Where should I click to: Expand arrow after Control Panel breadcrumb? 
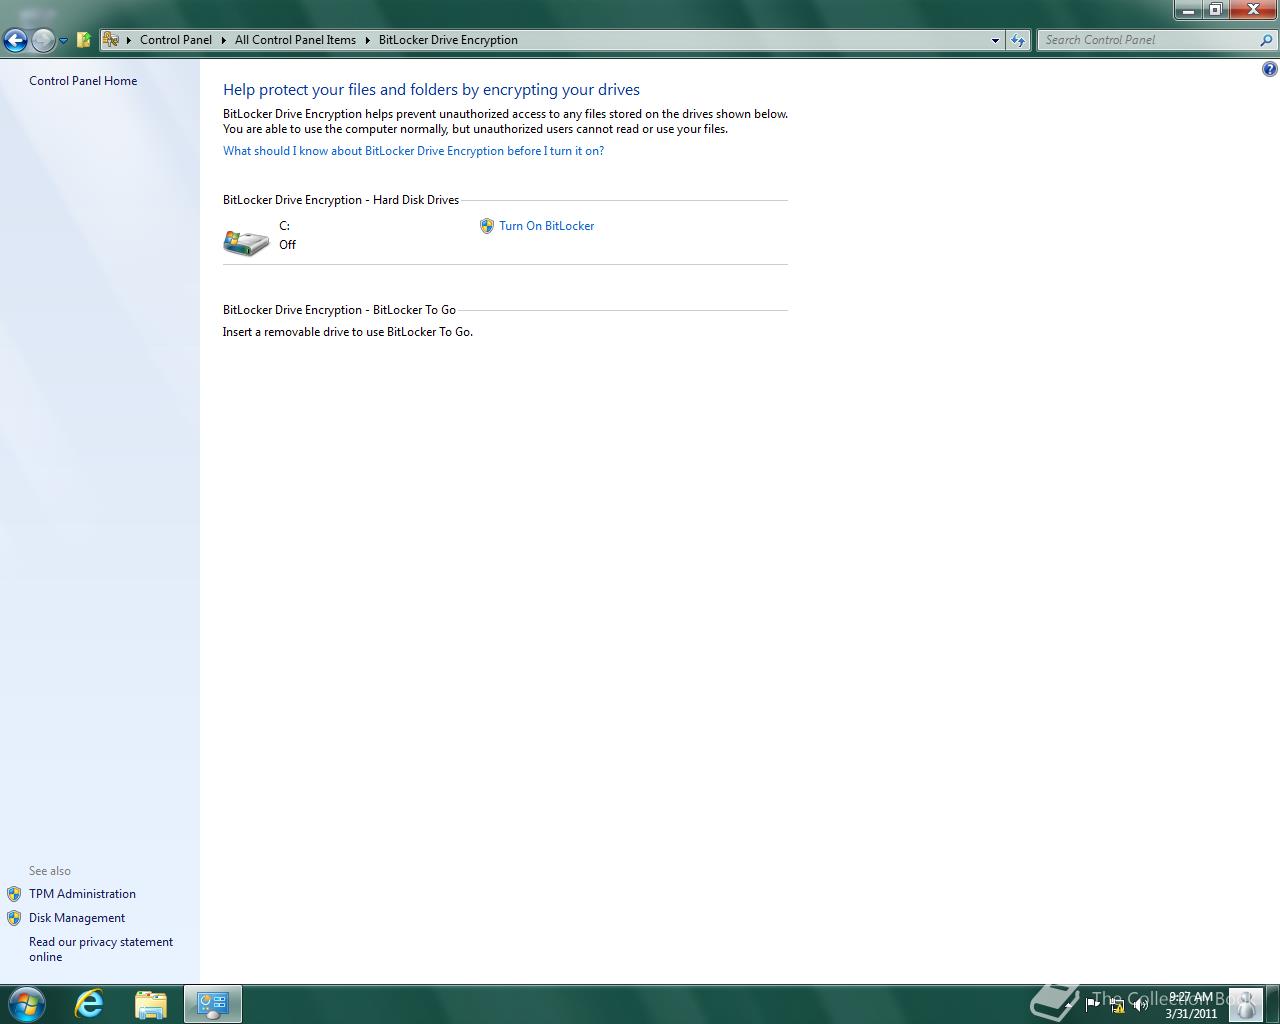click(x=223, y=40)
